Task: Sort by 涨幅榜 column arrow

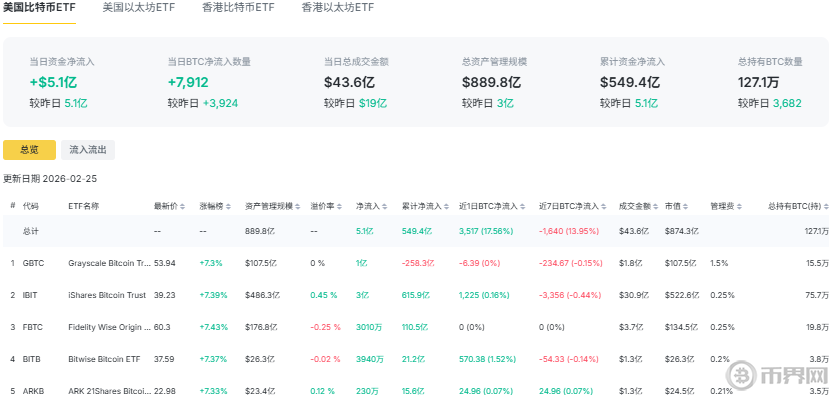Action: [x=227, y=205]
